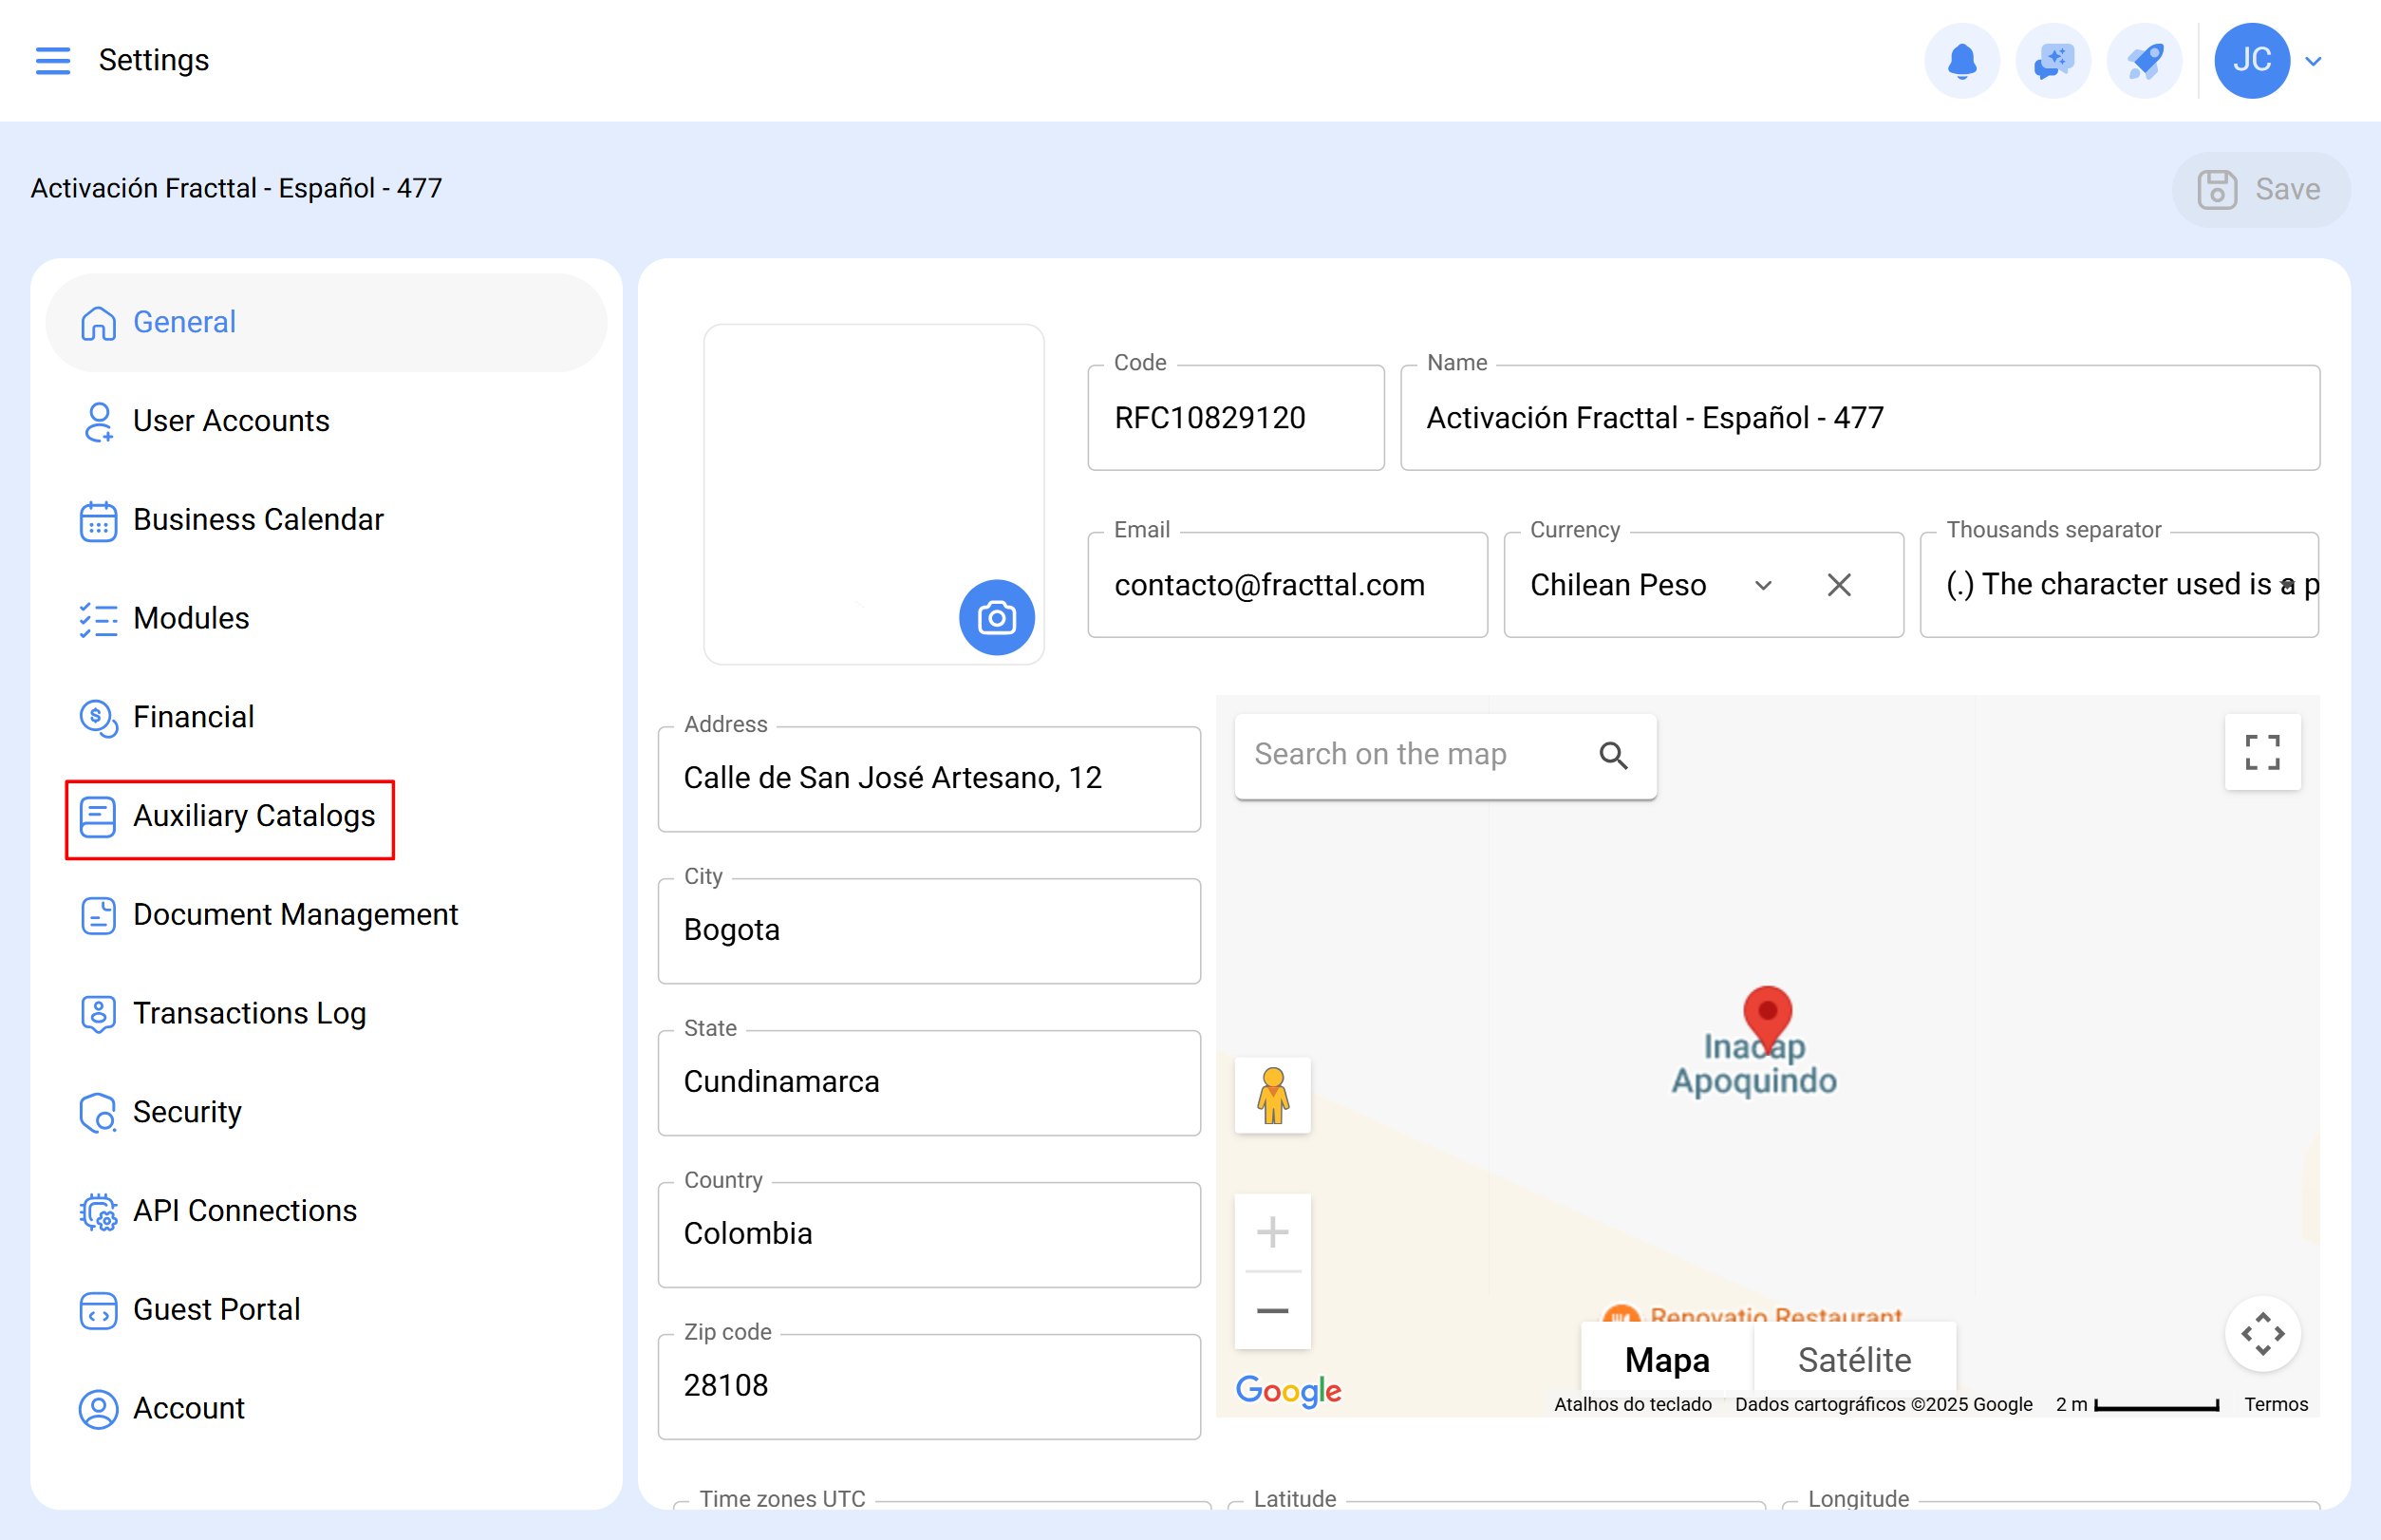Click the rocket launch icon
Image resolution: width=2381 pixels, height=1540 pixels.
[2144, 60]
